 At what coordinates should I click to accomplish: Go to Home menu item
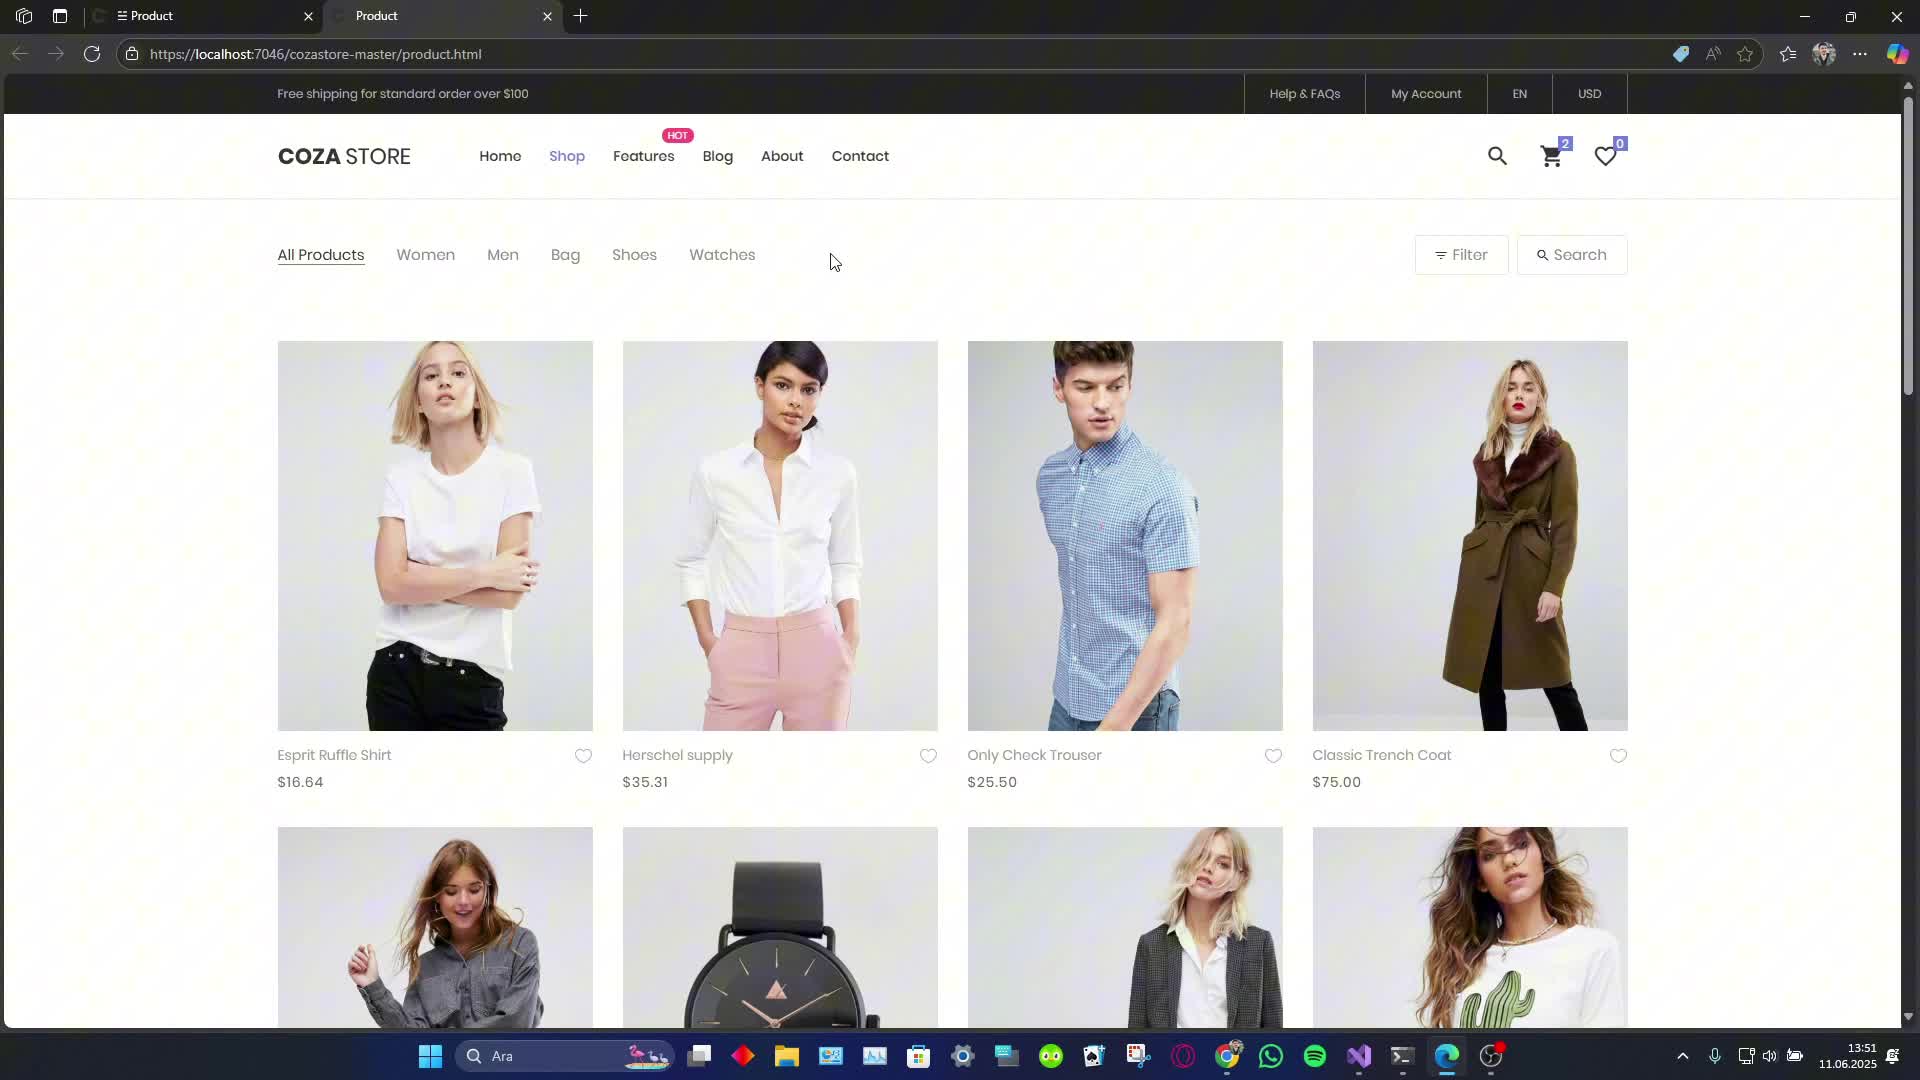(500, 156)
